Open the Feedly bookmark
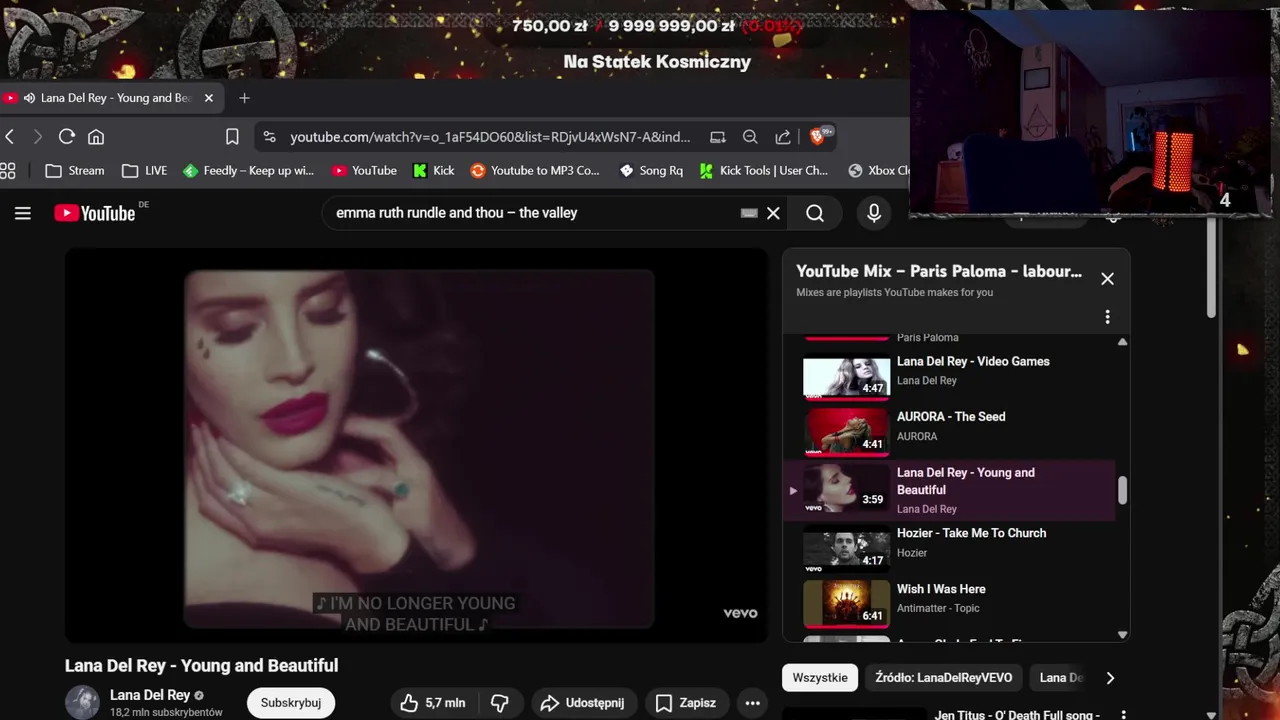1280x720 pixels. 249,171
